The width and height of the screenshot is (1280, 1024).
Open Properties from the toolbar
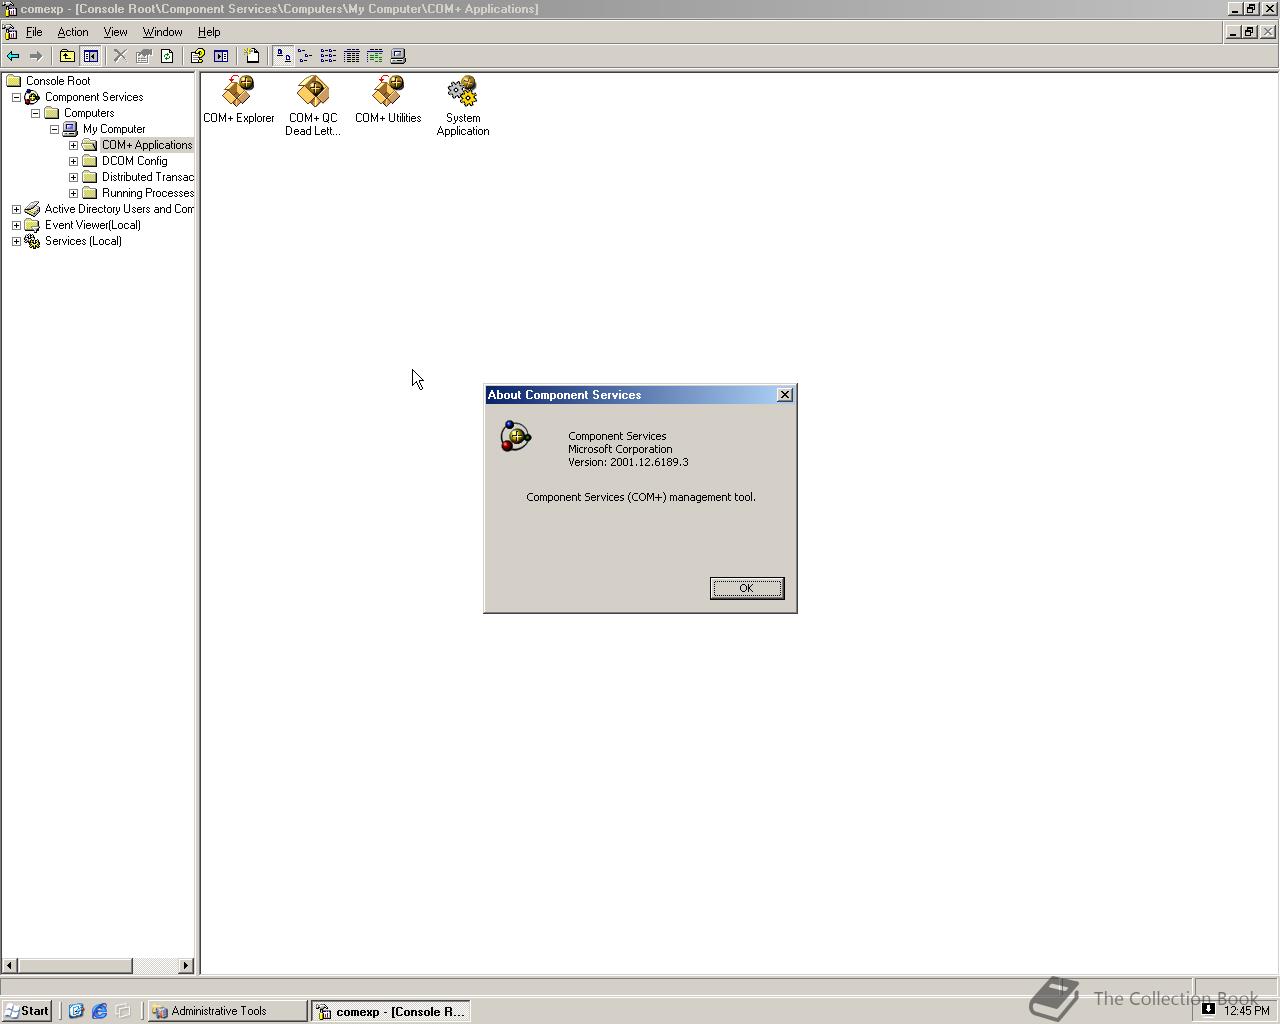point(144,56)
